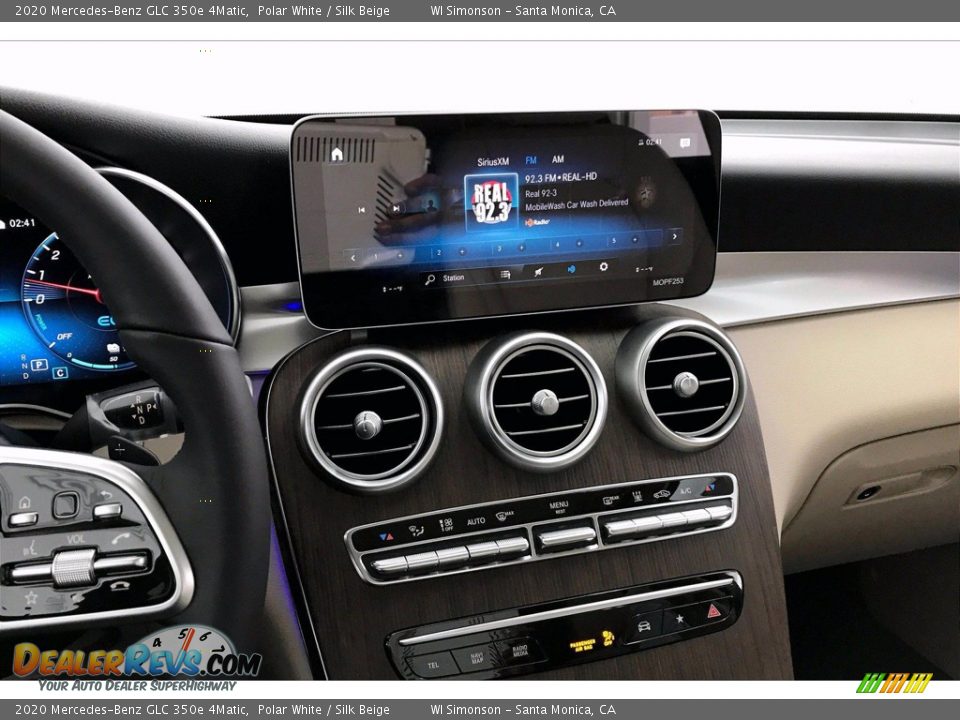
Task: Select radio preset 1
Action: [377, 257]
